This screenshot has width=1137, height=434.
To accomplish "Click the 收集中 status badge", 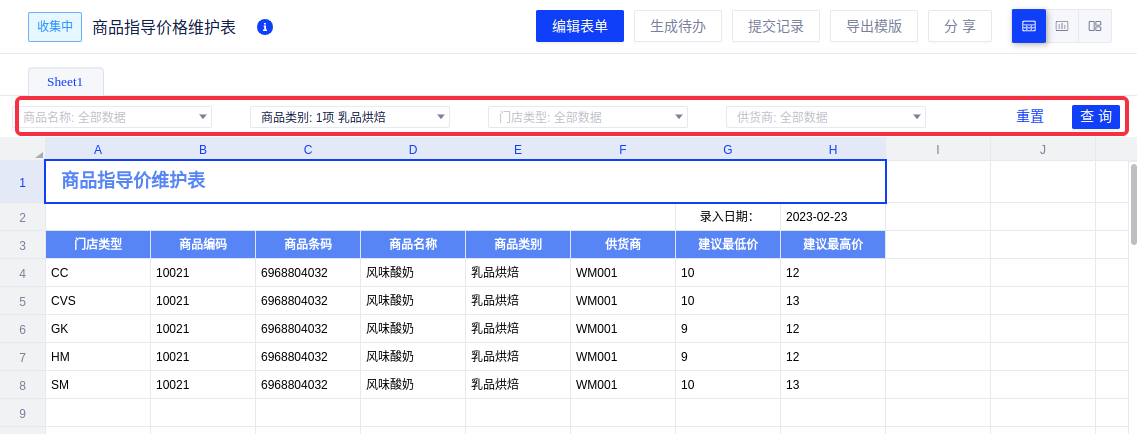I will pyautogui.click(x=55, y=27).
